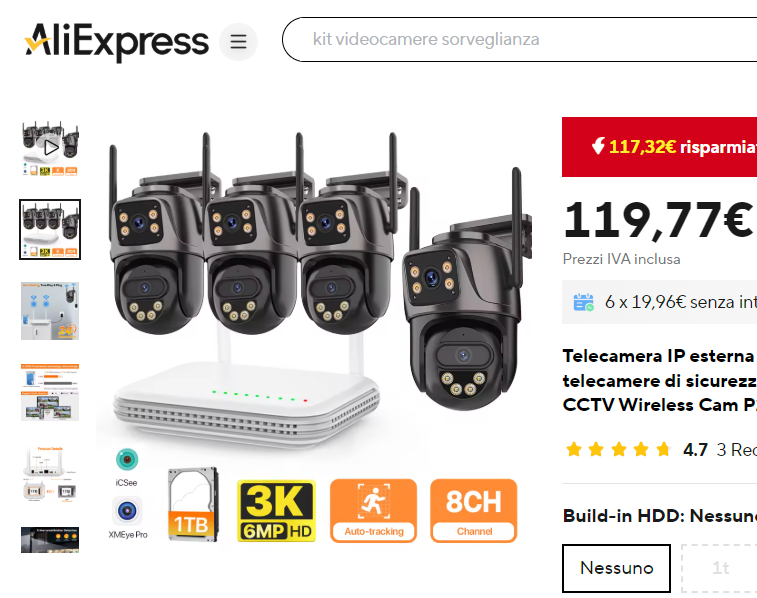Select the second camera kit thumbnail
Image resolution: width=757 pixels, height=598 pixels.
pos(50,229)
